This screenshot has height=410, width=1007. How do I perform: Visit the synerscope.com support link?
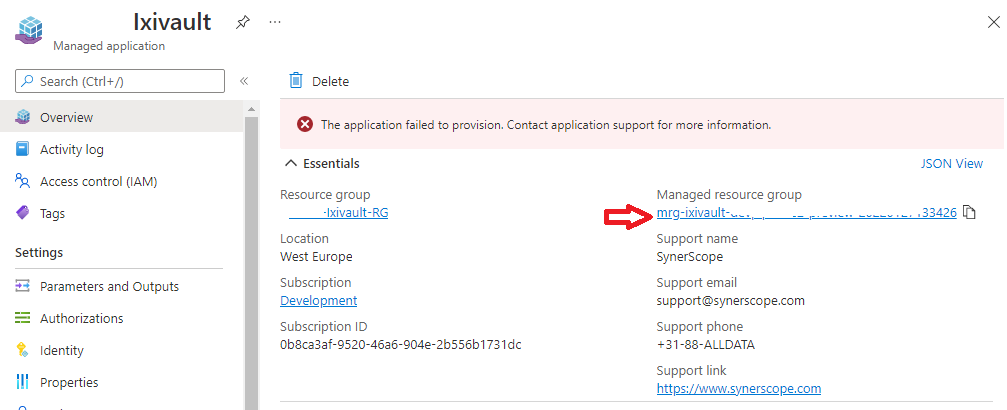tap(738, 389)
